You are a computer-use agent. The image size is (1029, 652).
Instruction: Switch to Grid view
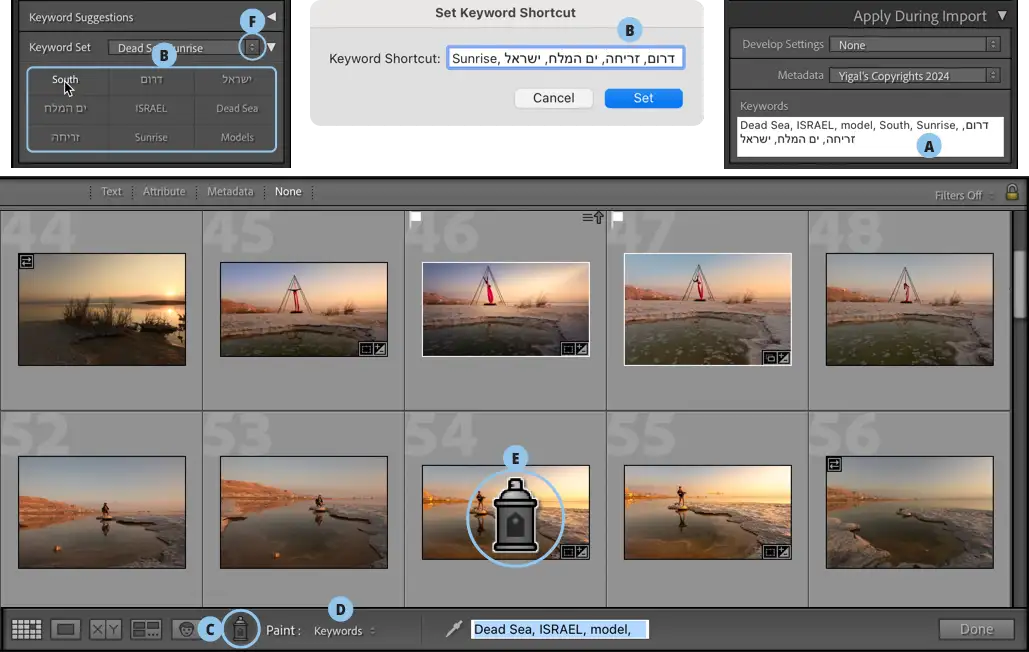pos(26,629)
